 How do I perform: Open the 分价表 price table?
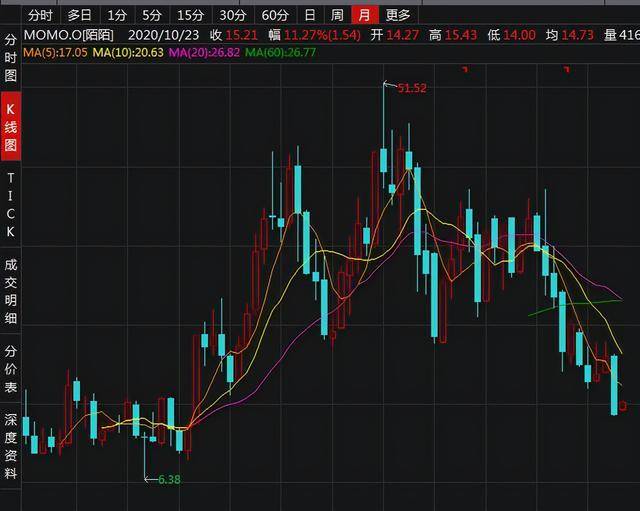(11, 367)
